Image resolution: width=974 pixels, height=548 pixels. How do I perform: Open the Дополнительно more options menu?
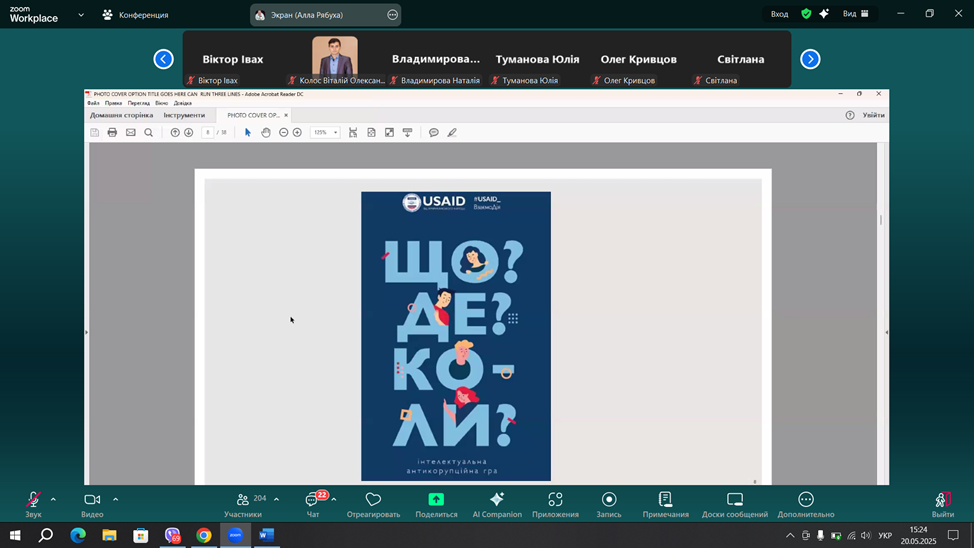(806, 501)
